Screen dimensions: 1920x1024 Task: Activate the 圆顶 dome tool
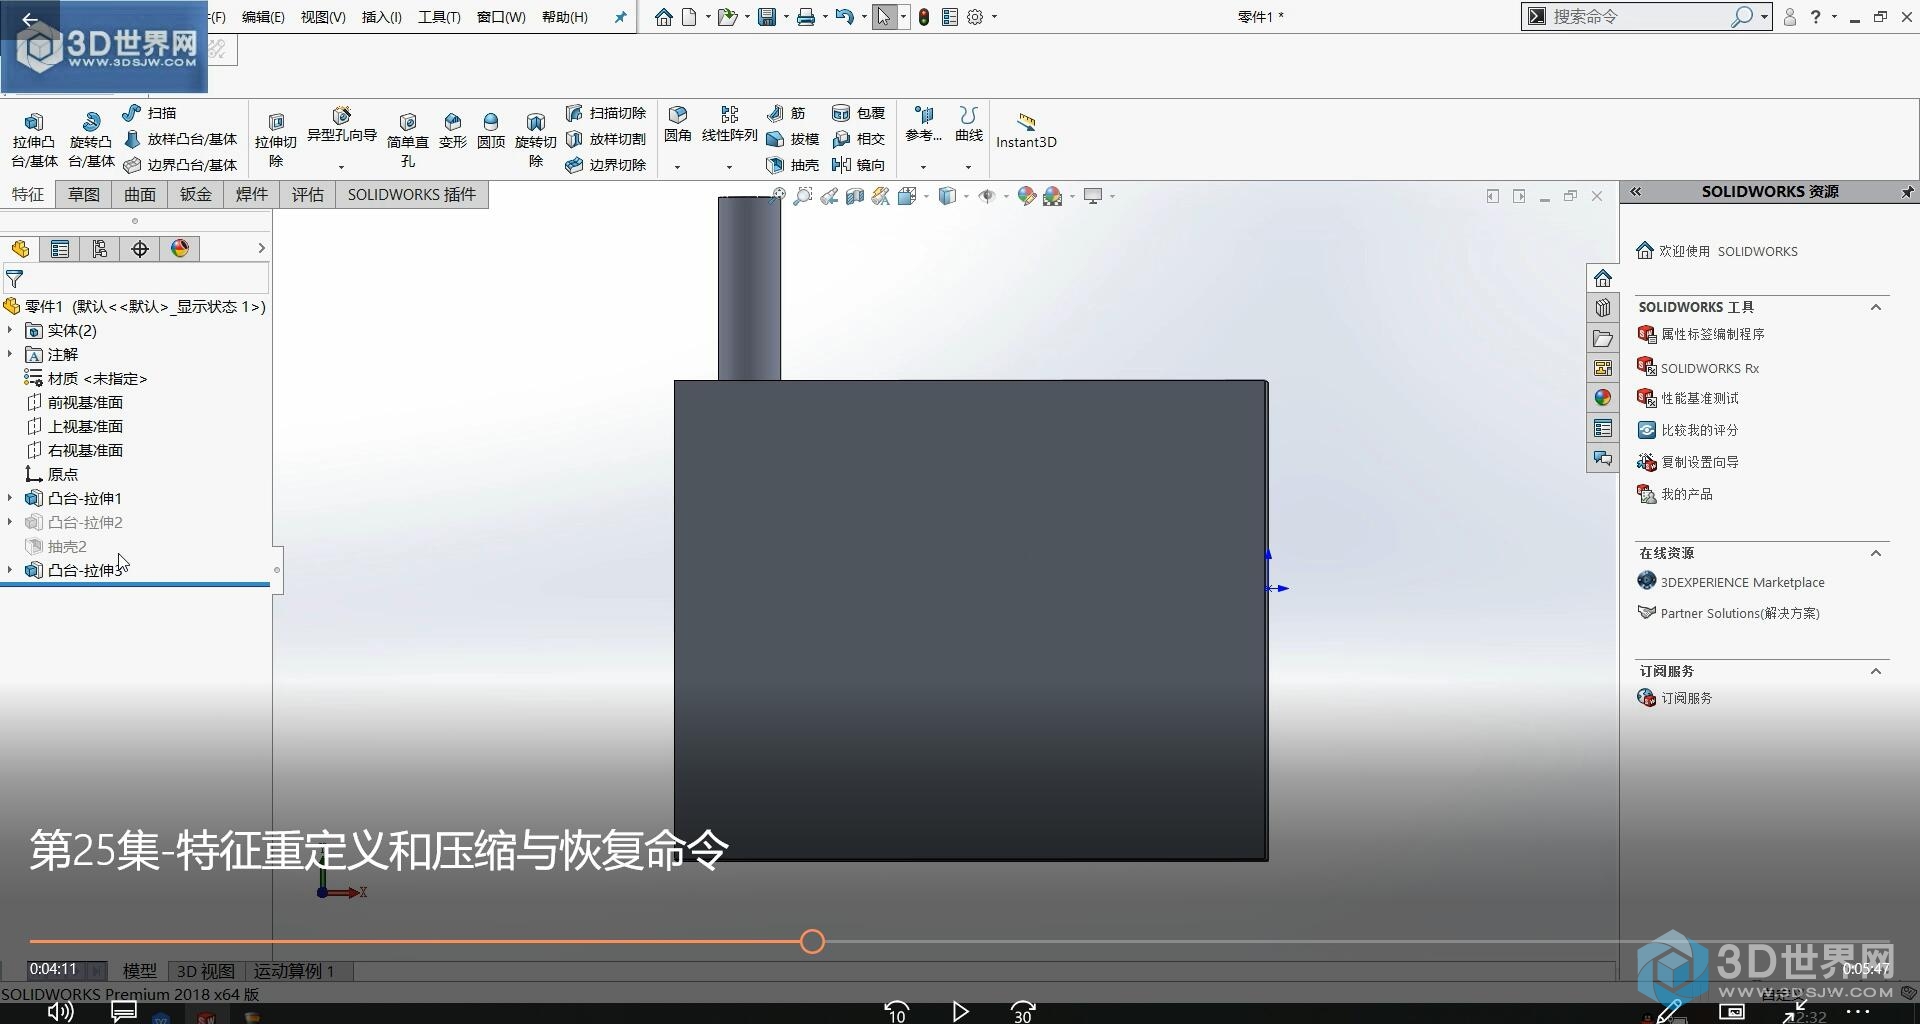490,131
